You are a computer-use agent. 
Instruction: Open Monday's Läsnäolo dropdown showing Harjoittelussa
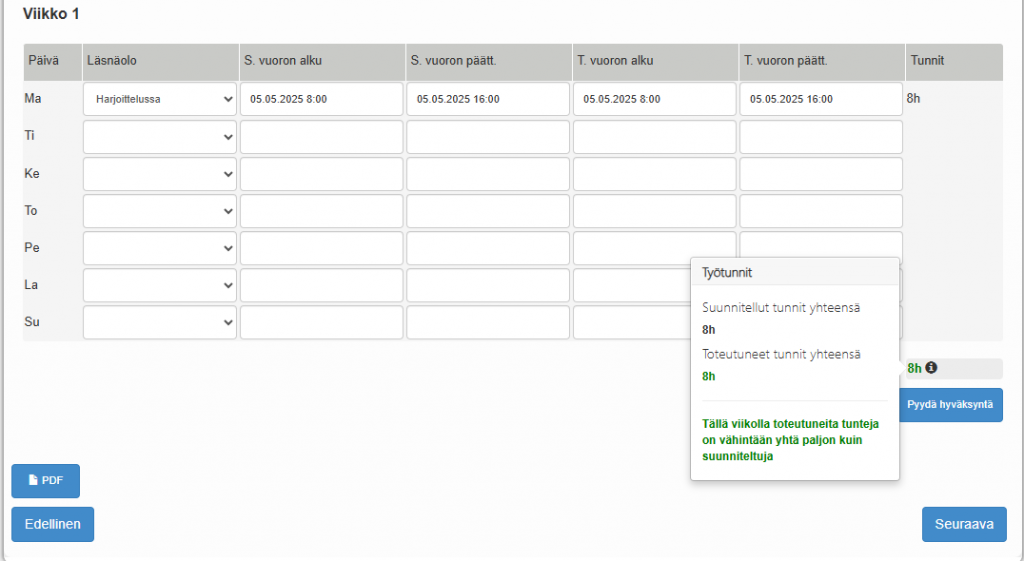[x=160, y=99]
